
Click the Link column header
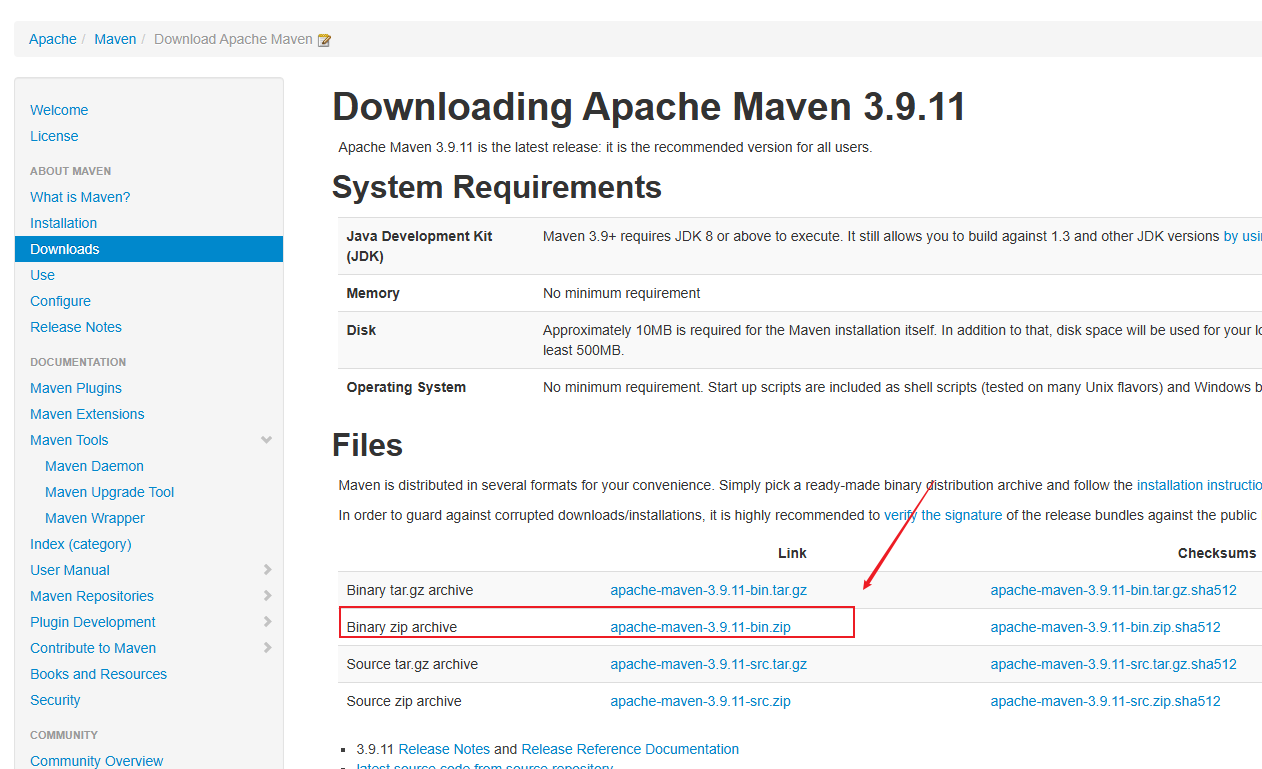[x=792, y=553]
